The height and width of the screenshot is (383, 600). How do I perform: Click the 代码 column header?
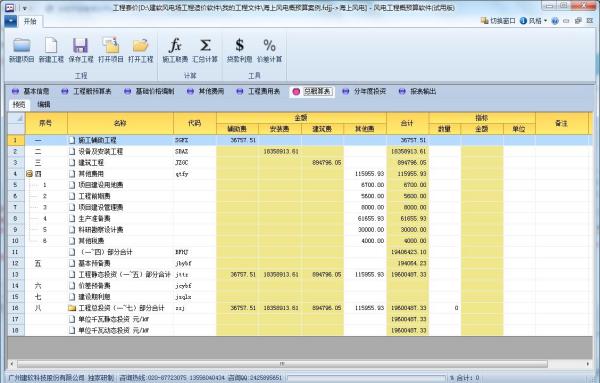[x=195, y=123]
